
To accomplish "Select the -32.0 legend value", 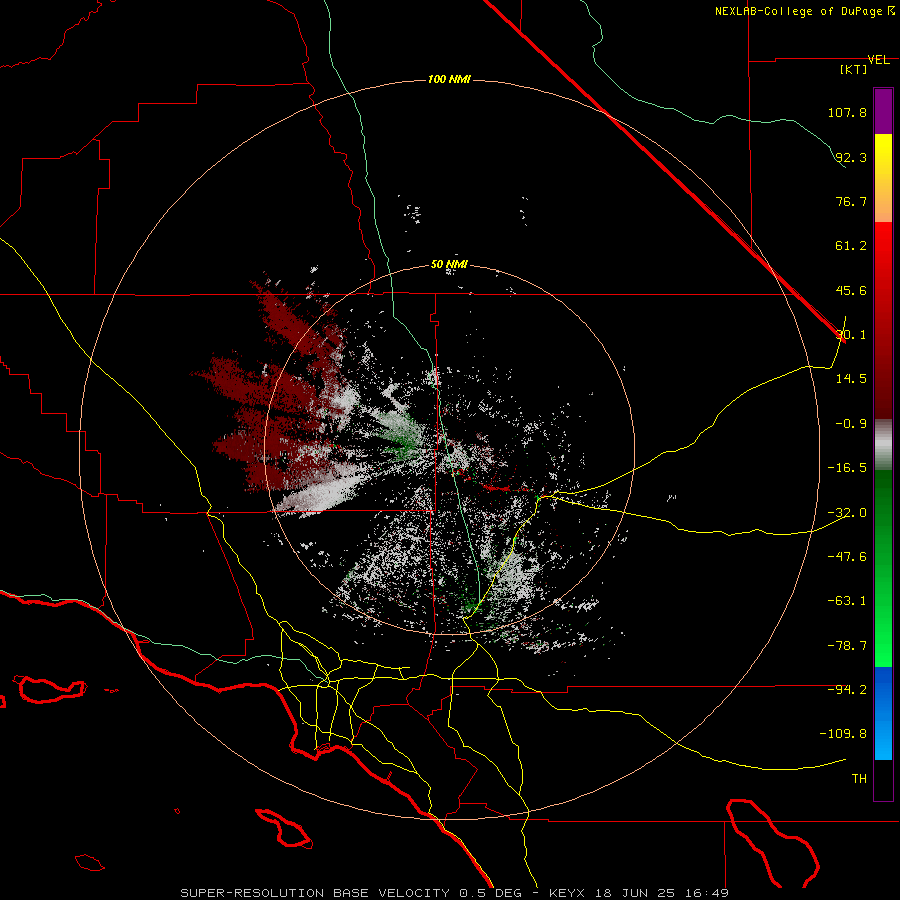I will pos(847,513).
